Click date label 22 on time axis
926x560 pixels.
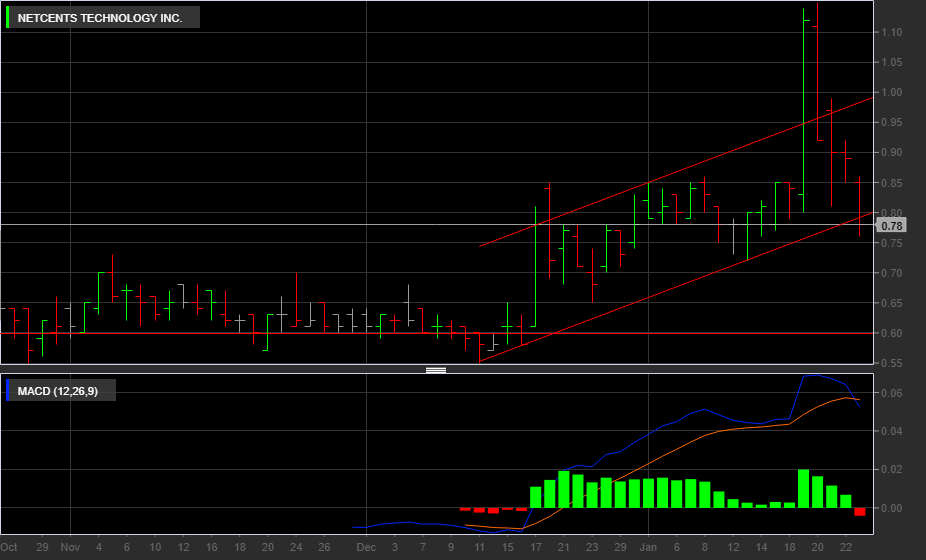(x=846, y=548)
